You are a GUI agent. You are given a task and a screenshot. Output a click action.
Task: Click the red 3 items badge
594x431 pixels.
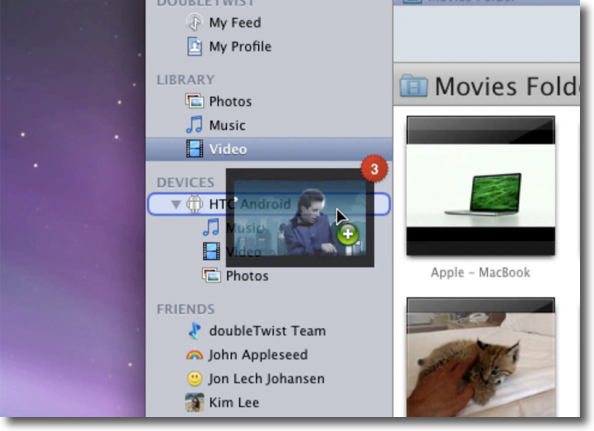pyautogui.click(x=374, y=169)
